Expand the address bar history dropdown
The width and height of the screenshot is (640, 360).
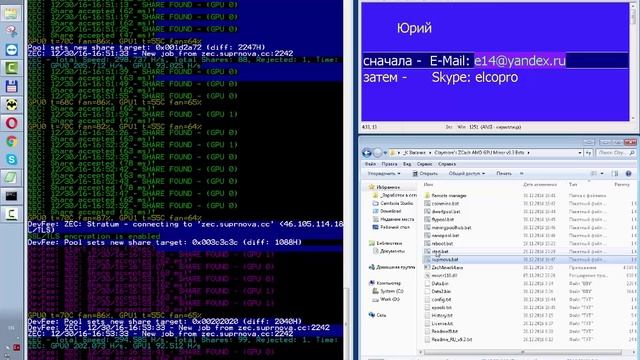[x=580, y=153]
